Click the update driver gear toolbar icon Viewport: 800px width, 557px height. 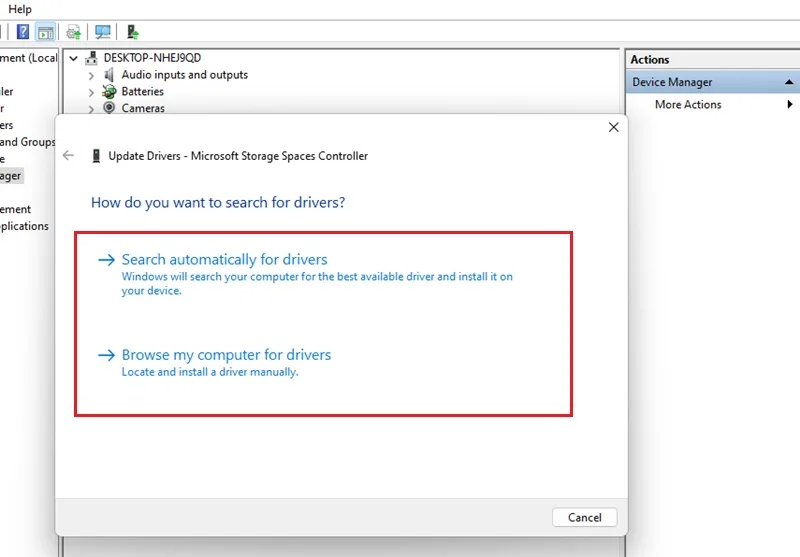tap(73, 32)
